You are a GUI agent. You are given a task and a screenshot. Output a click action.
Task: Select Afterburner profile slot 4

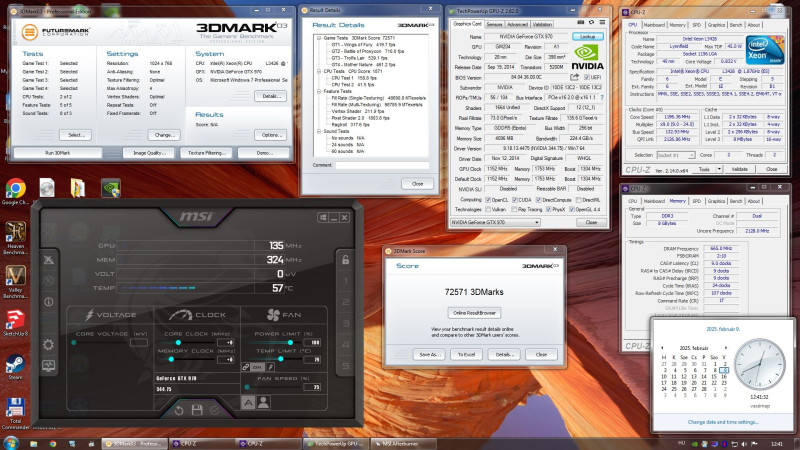point(345,344)
